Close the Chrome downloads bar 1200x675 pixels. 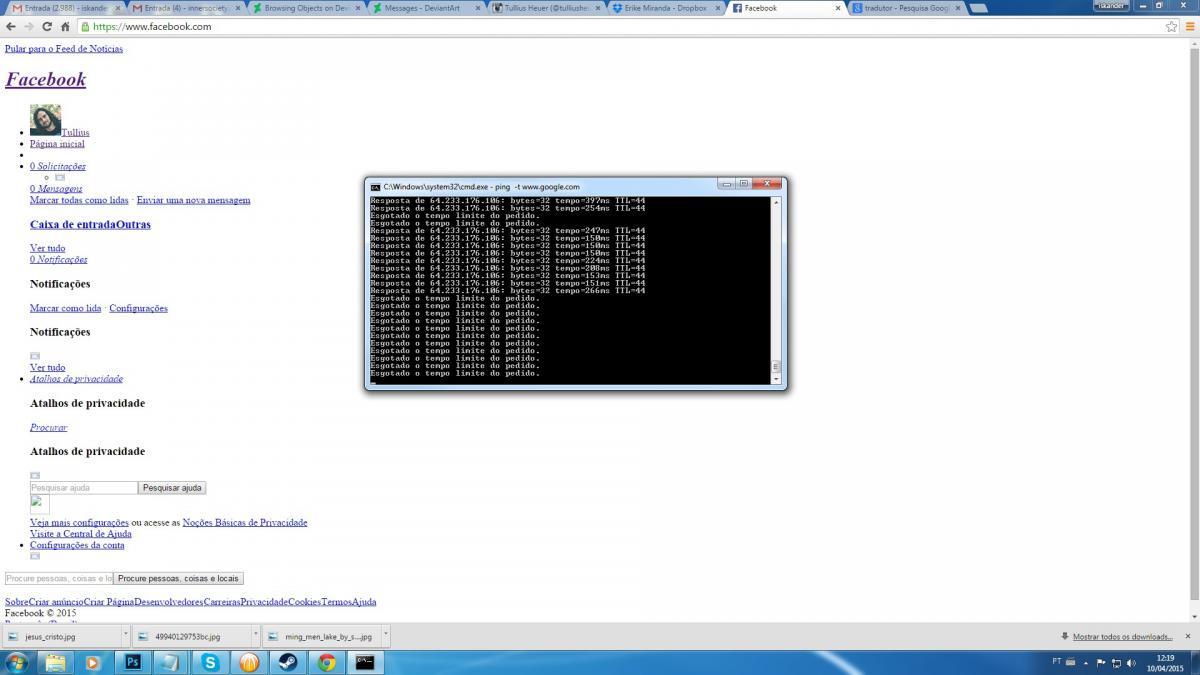[x=1188, y=636]
